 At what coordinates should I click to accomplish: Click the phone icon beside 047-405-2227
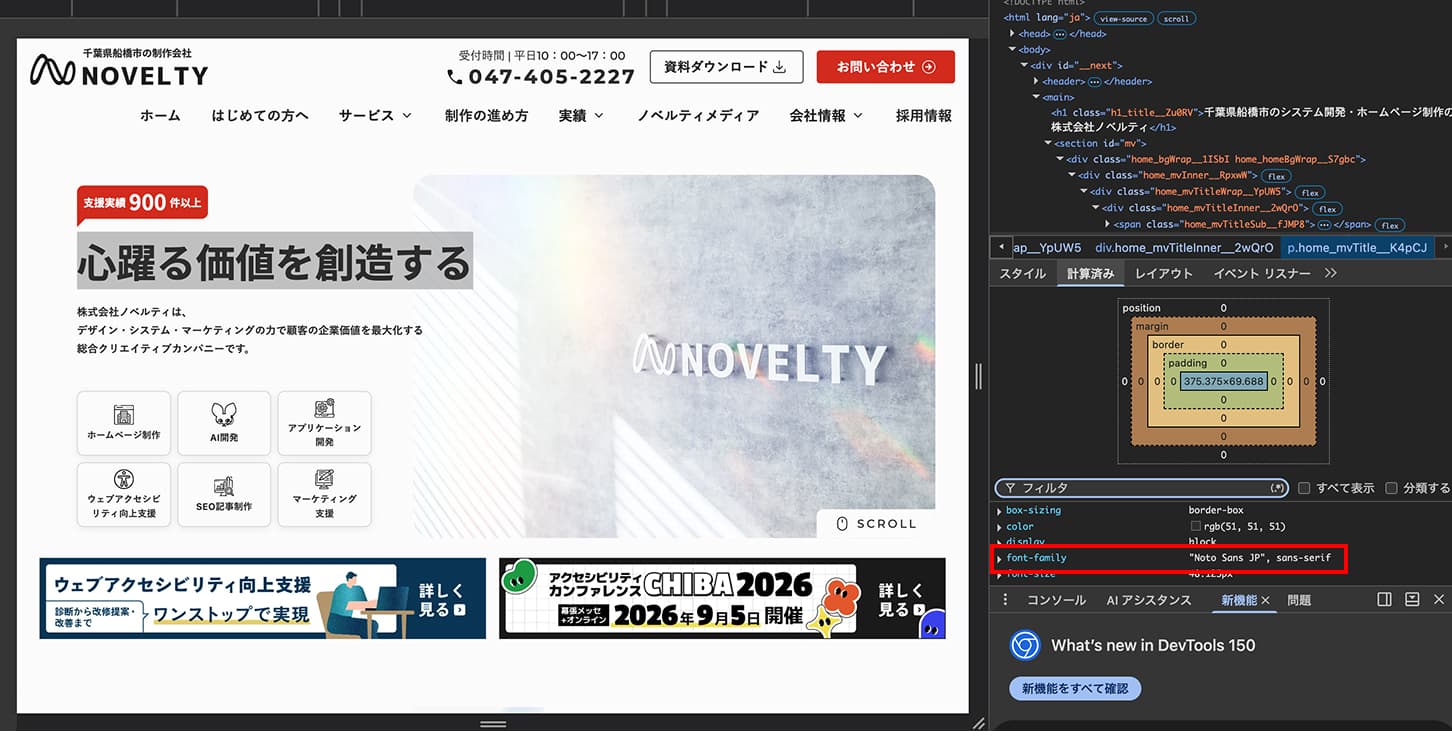[455, 77]
